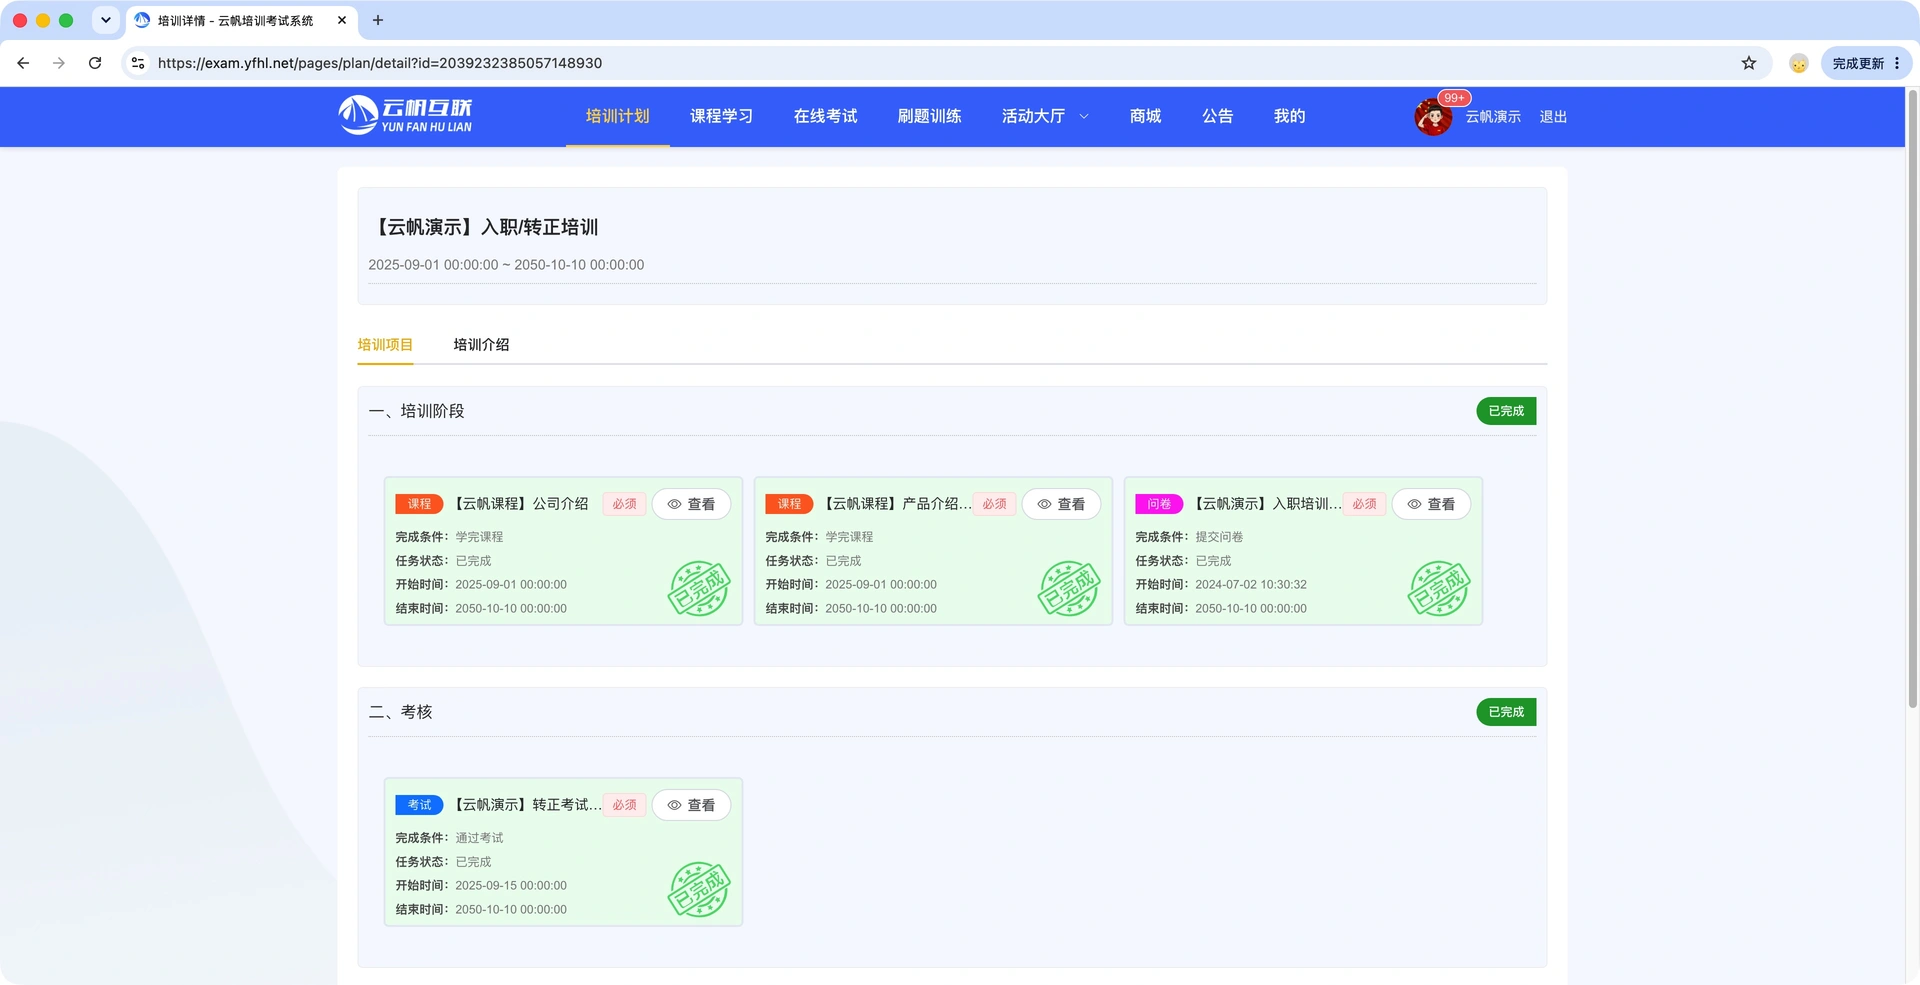Screen dimensions: 1920x985
Task: Open the tab search dropdown arrow
Action: click(105, 20)
